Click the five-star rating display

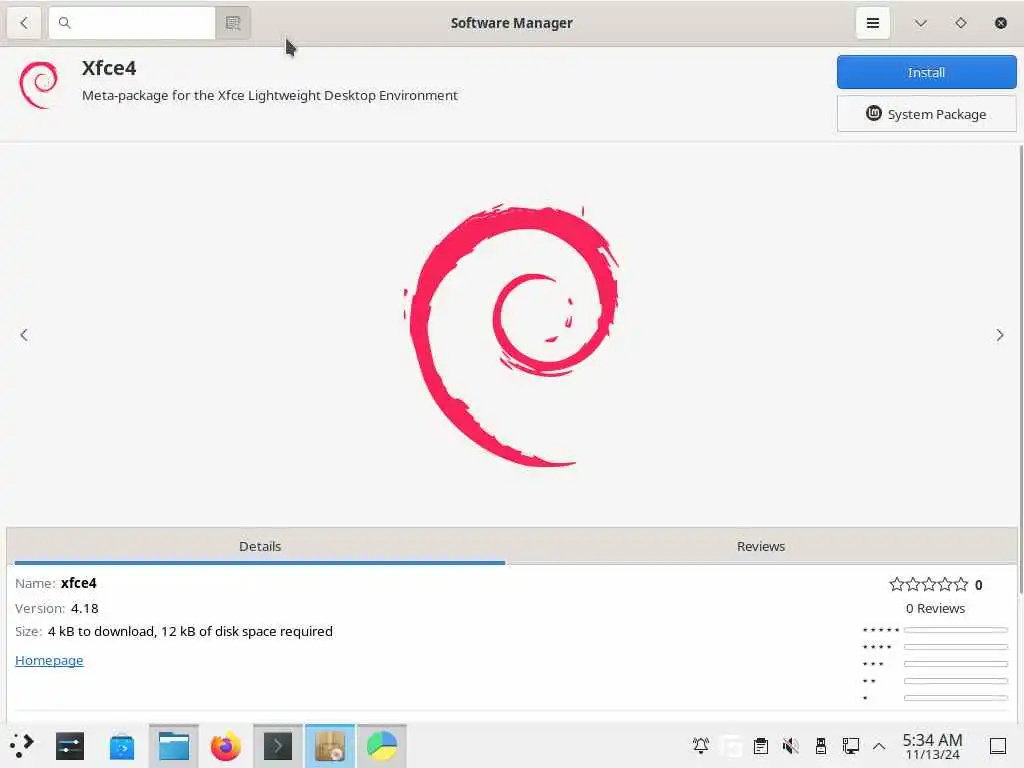tap(928, 584)
